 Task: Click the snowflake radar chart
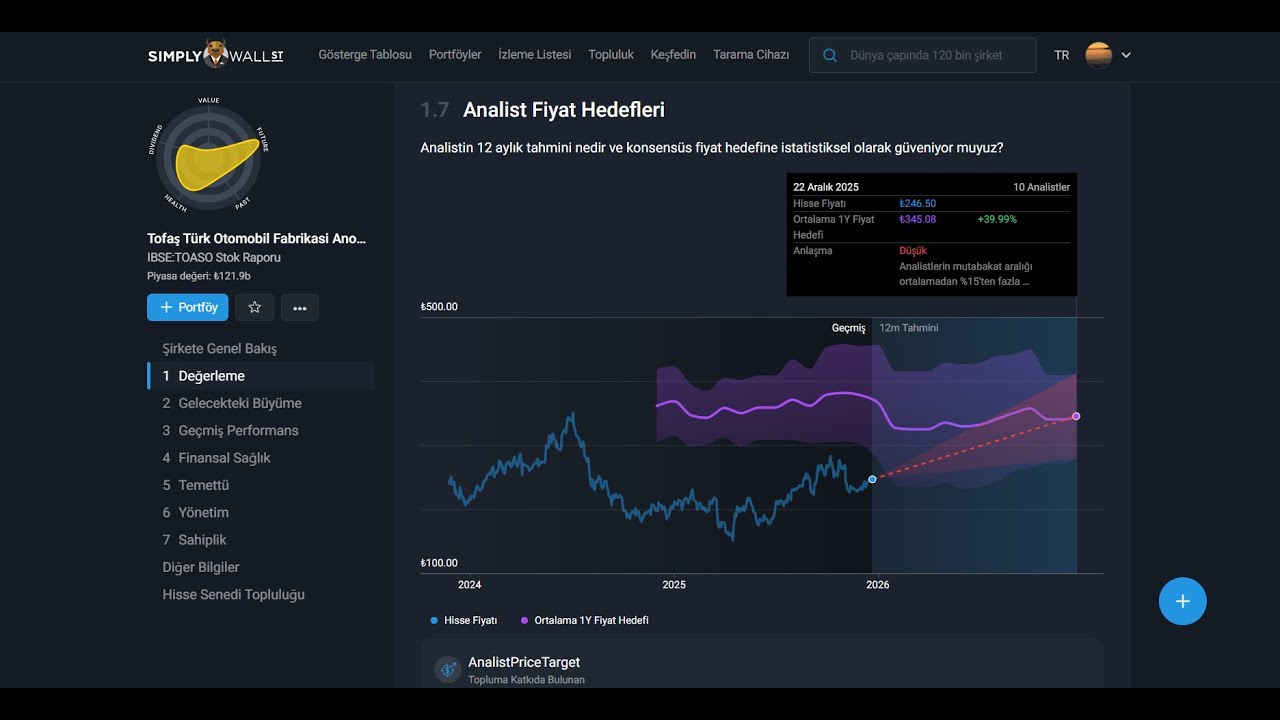208,158
